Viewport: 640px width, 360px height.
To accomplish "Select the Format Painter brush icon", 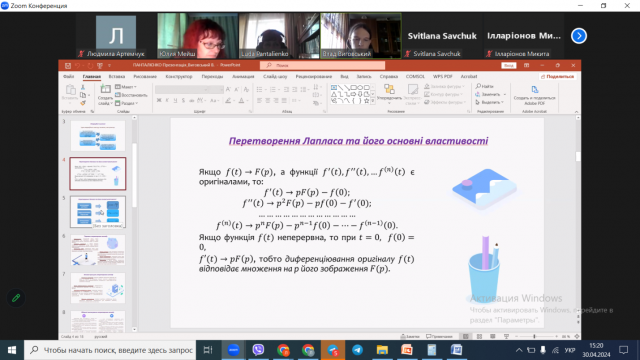I will [x=83, y=103].
